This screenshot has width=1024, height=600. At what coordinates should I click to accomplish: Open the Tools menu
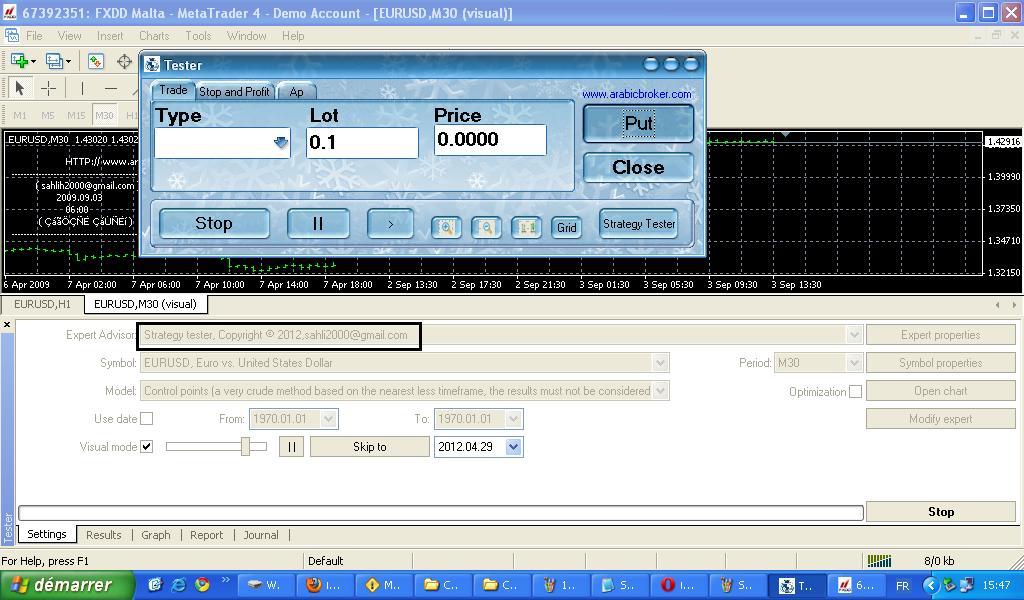point(198,35)
